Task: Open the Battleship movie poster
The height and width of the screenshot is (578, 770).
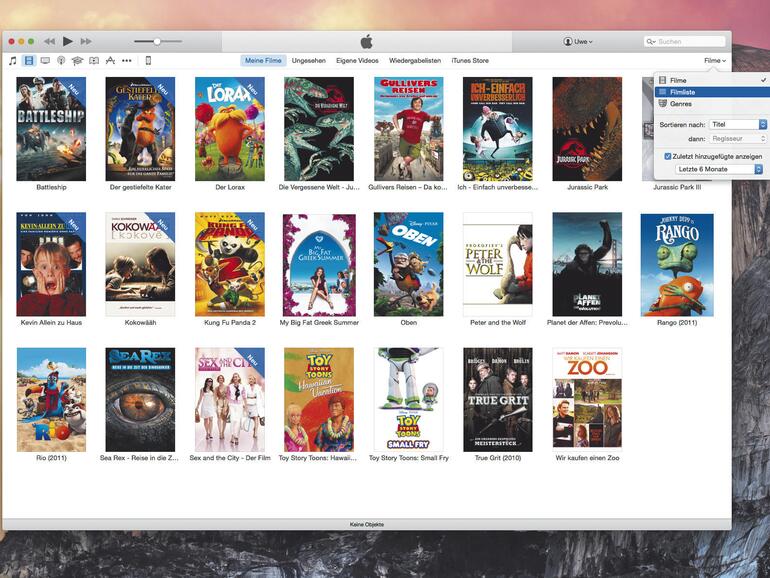Action: (51, 129)
